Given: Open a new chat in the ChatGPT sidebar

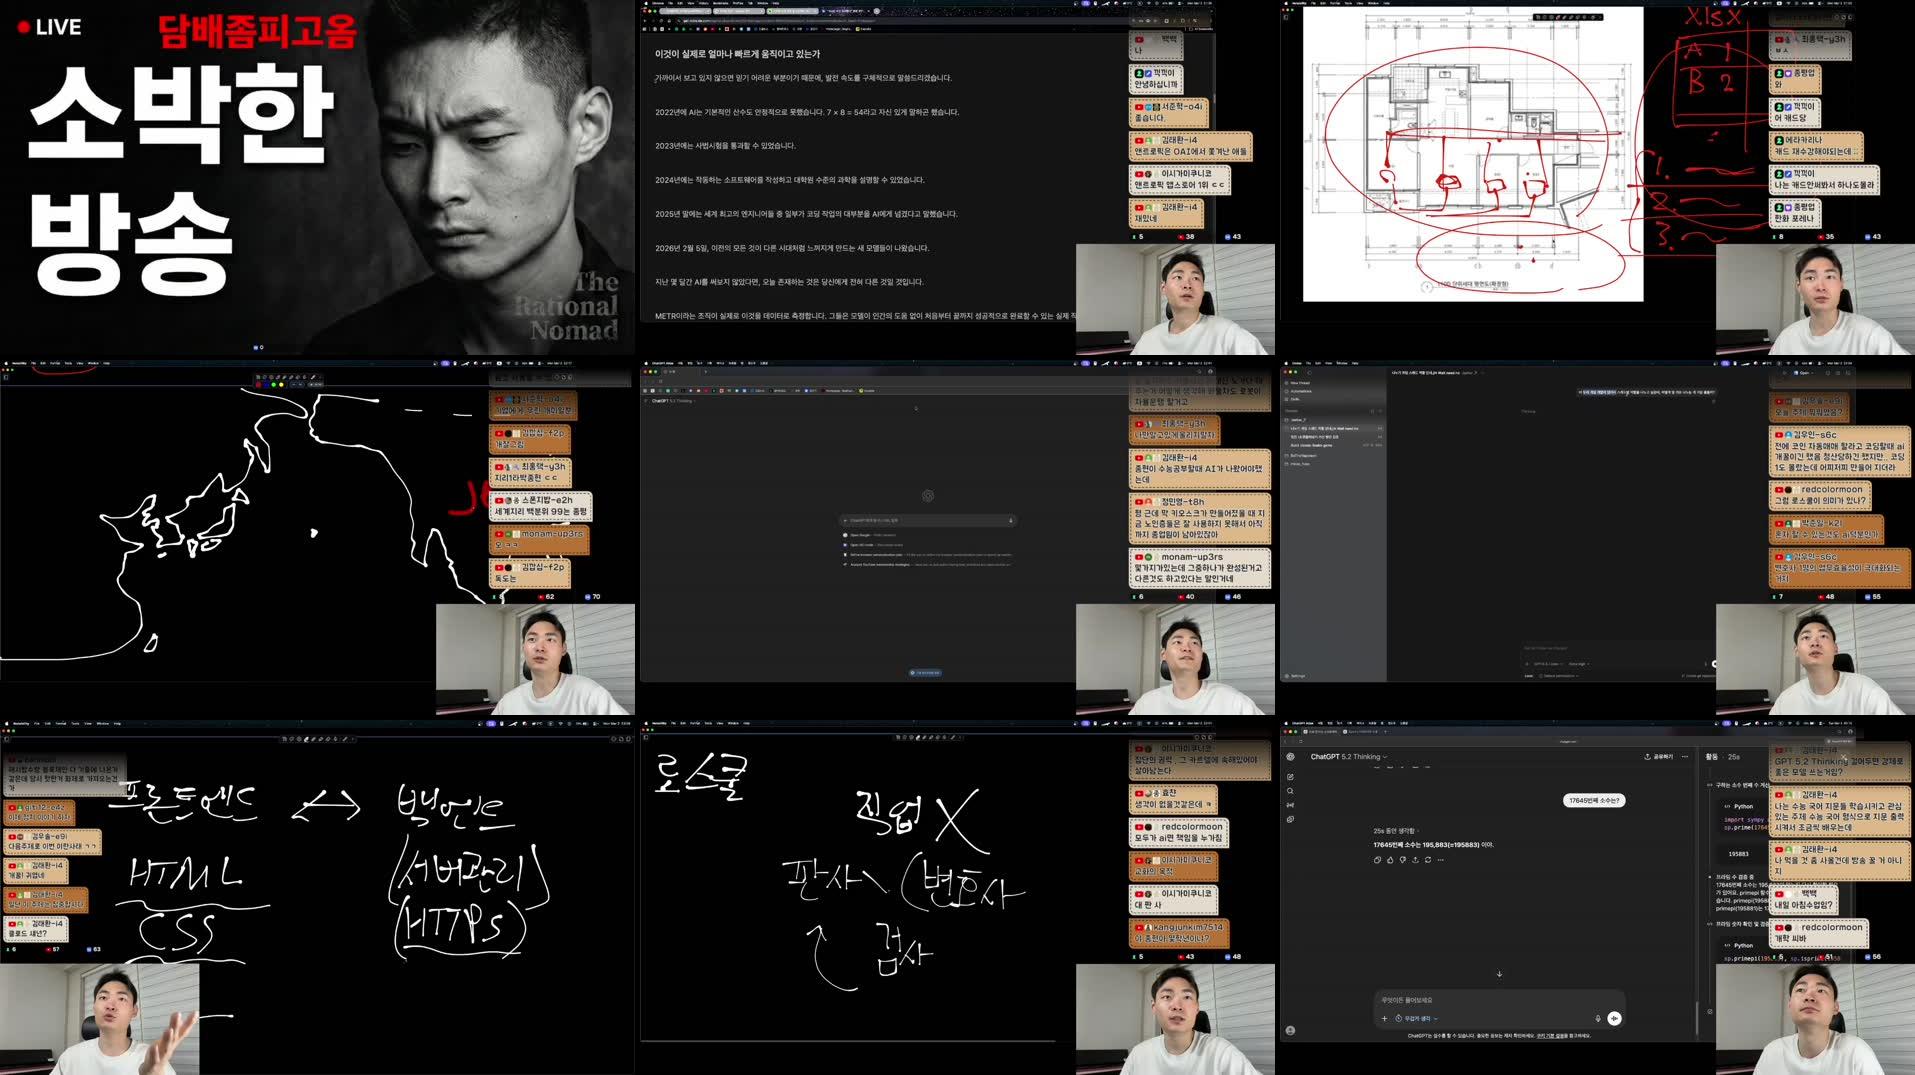Looking at the screenshot, I should pyautogui.click(x=1289, y=777).
